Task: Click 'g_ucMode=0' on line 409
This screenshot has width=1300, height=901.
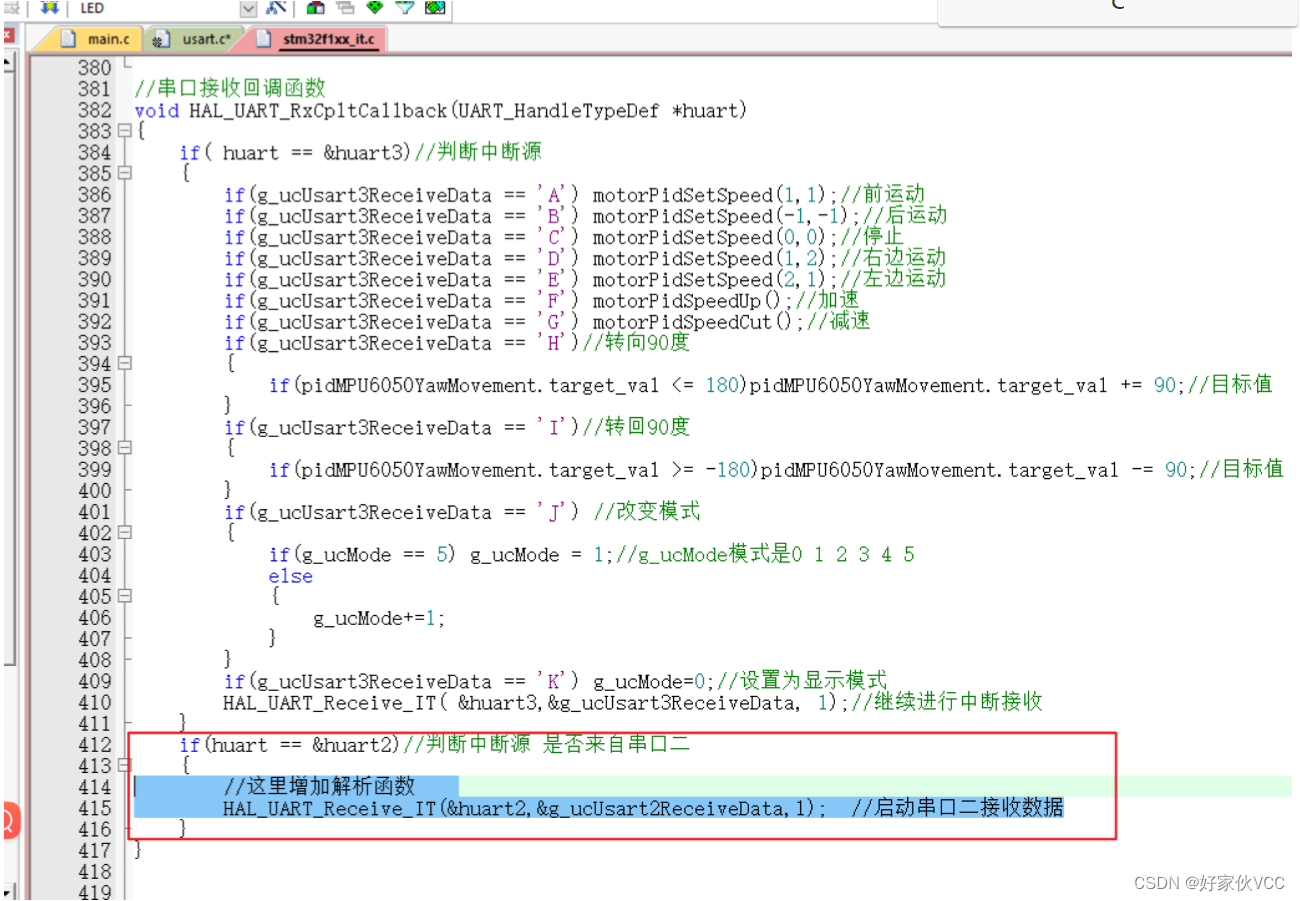Action: 650,682
